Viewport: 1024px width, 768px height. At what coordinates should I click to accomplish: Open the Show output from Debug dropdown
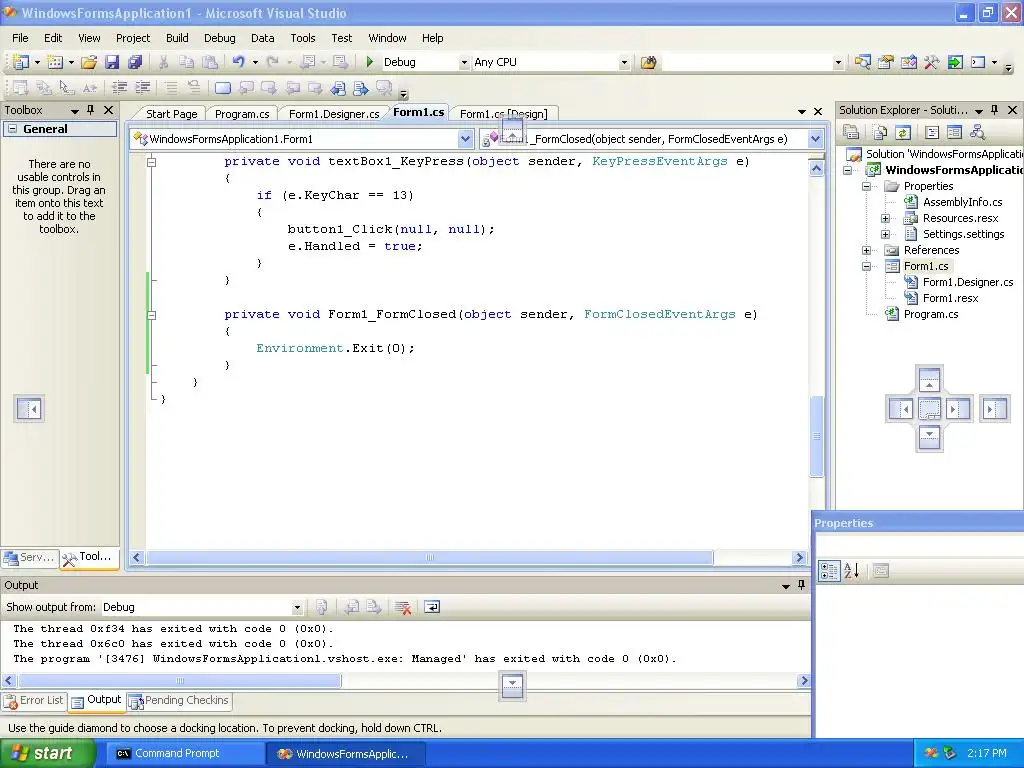(x=297, y=607)
